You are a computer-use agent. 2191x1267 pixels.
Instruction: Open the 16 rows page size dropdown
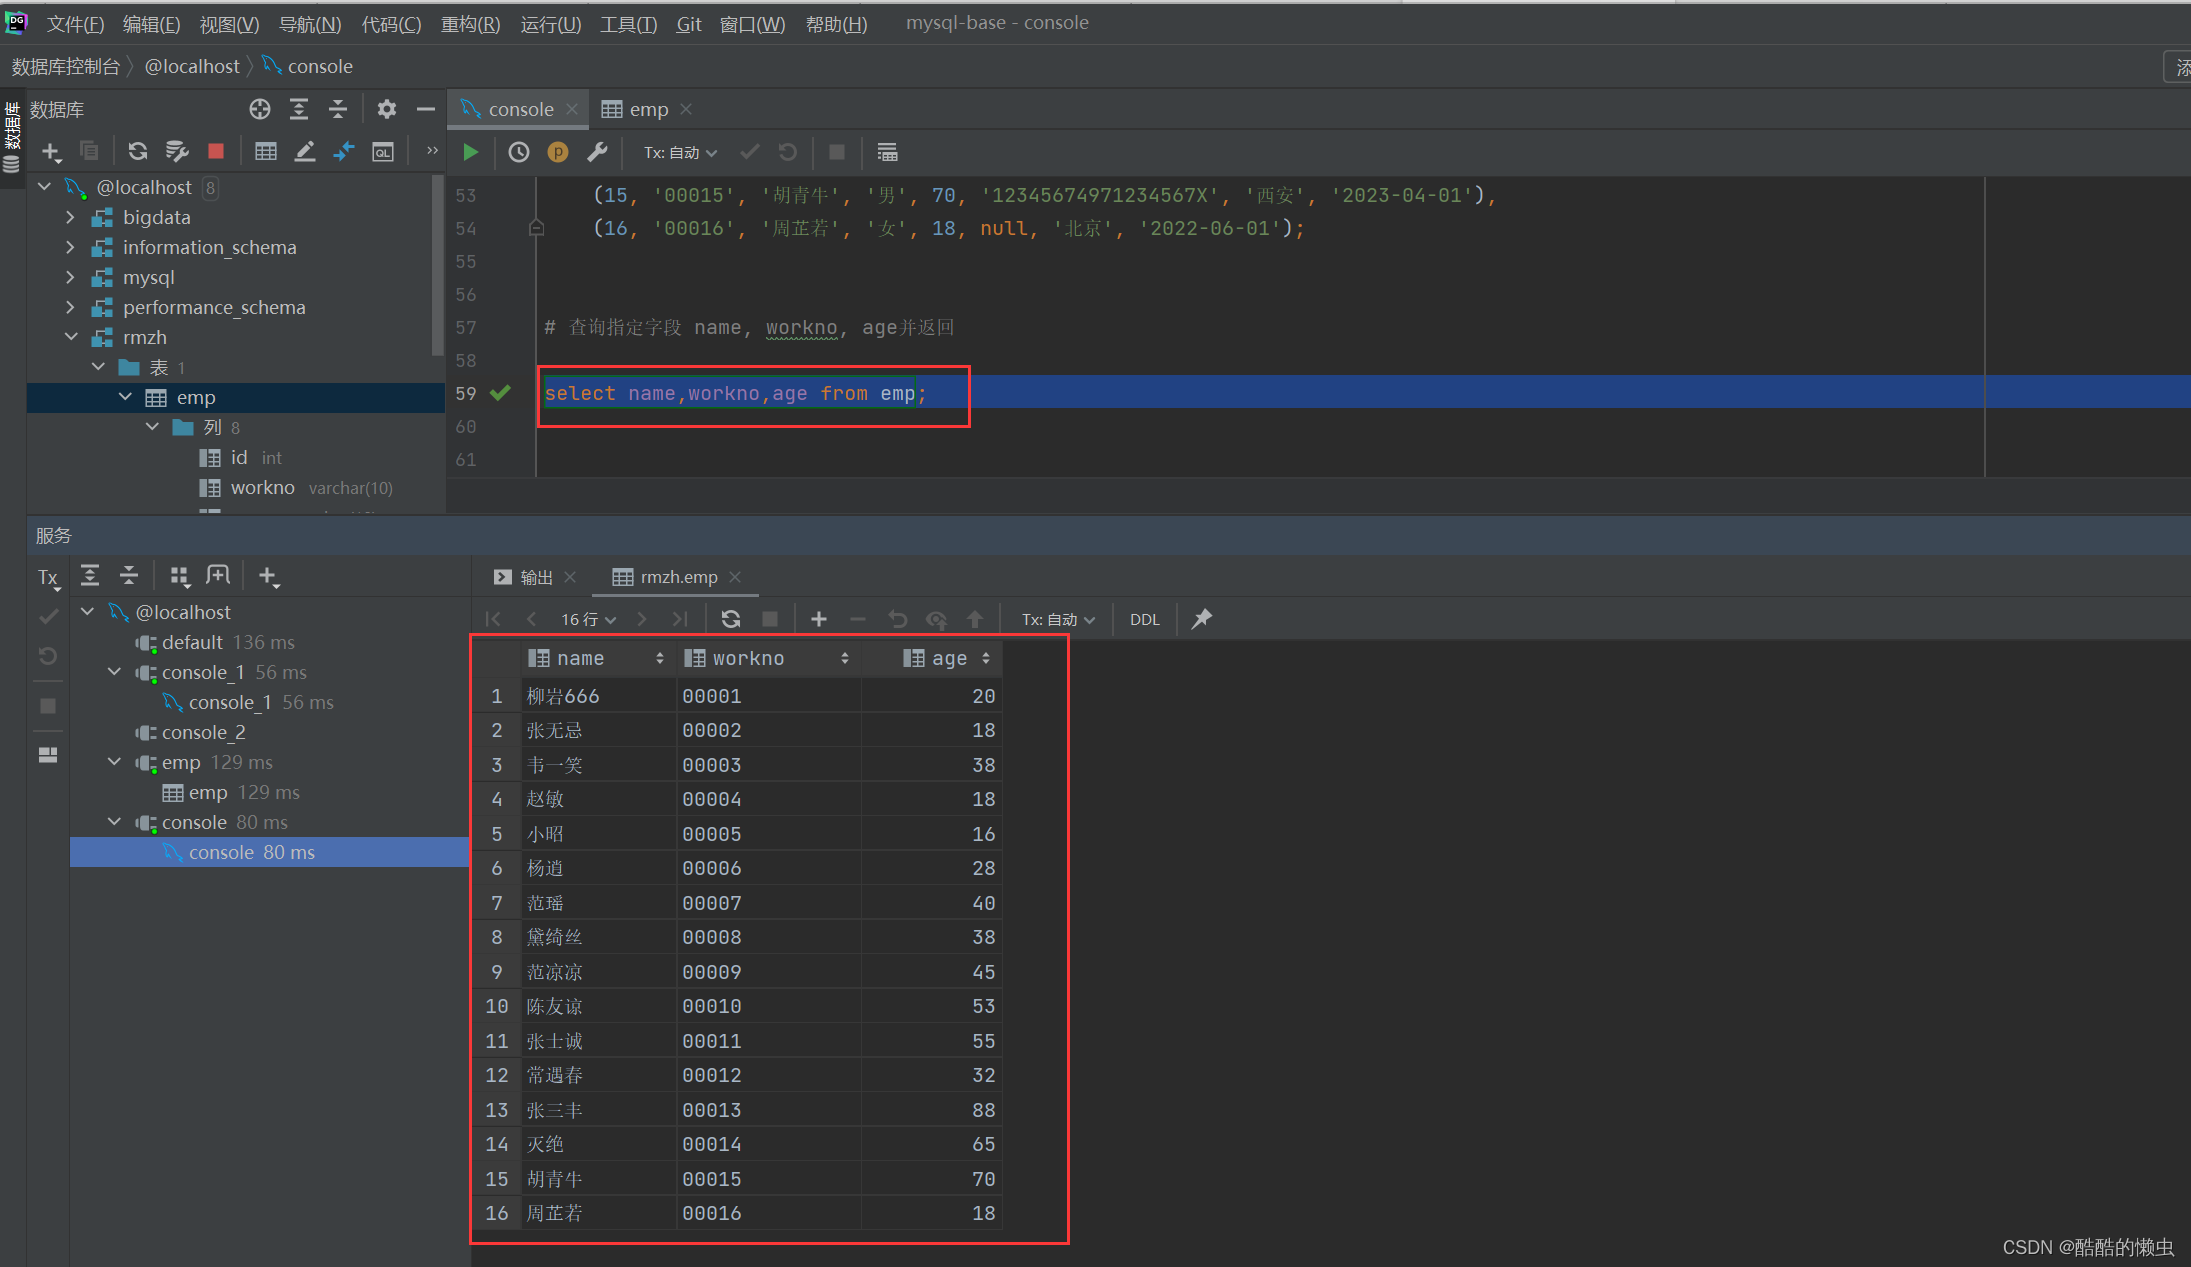click(x=588, y=619)
